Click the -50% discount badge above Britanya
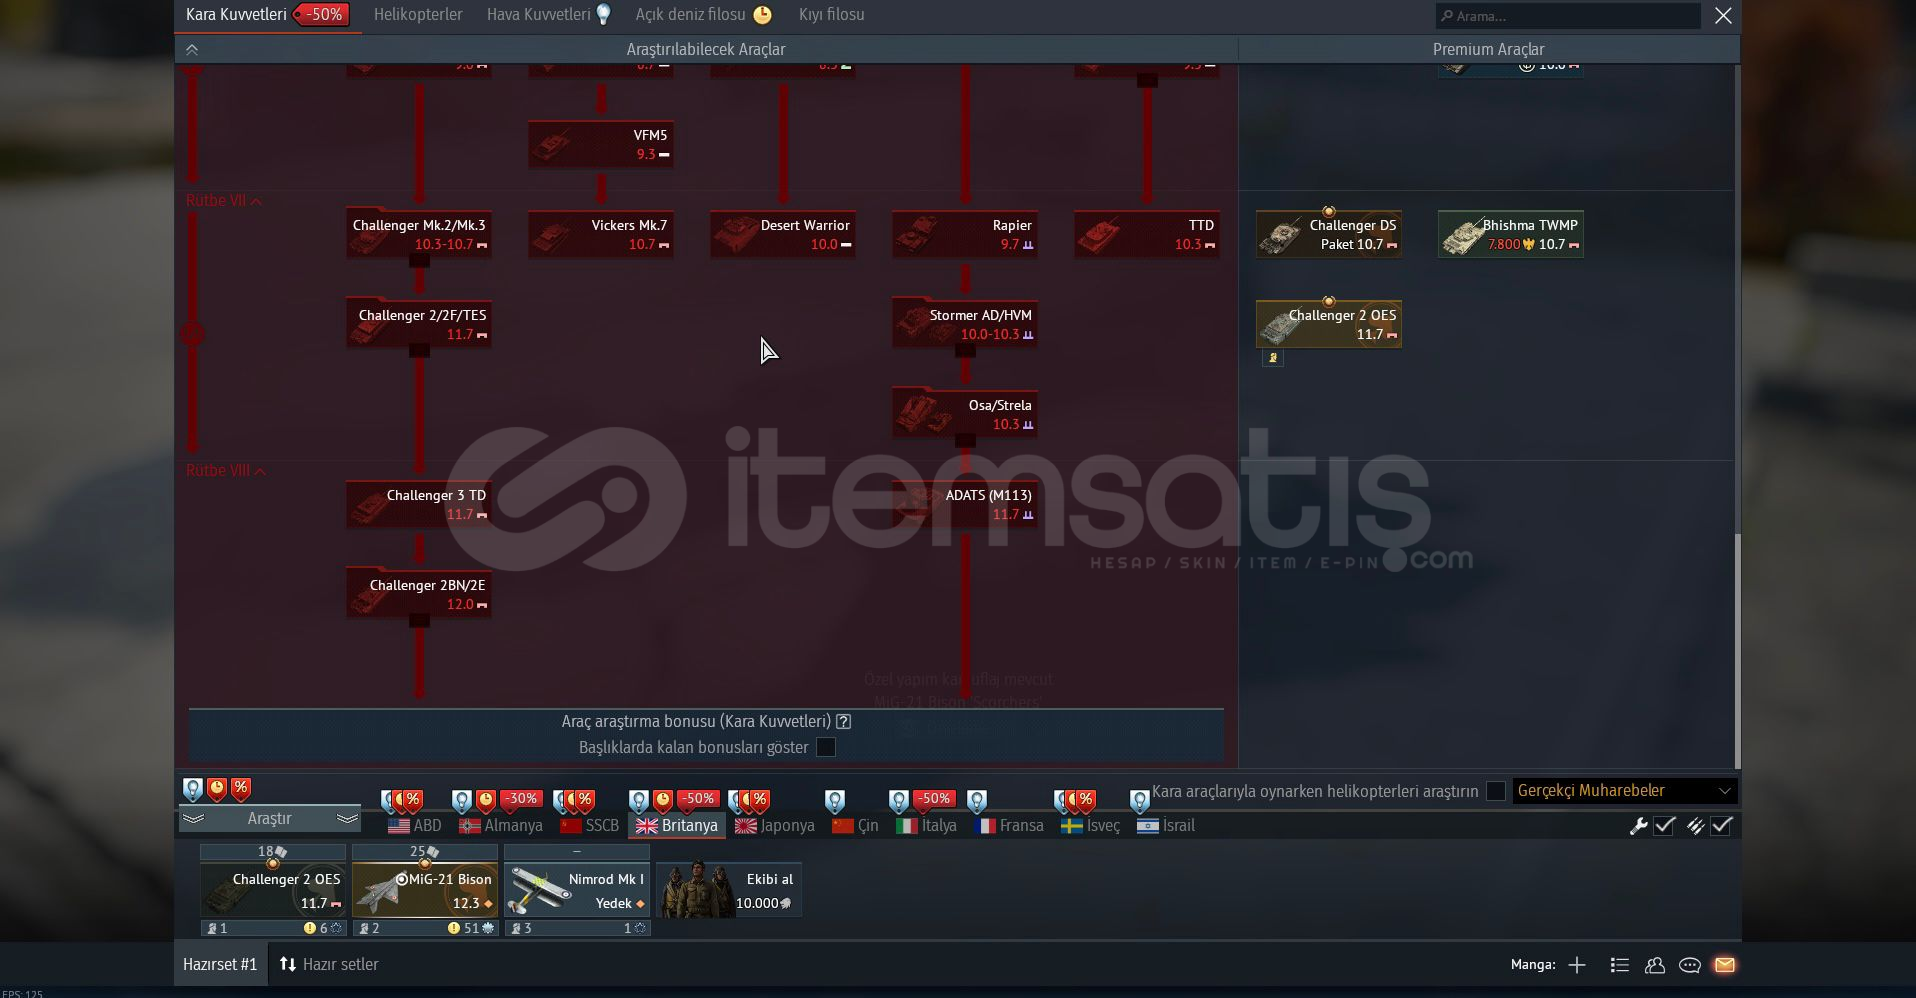This screenshot has height=998, width=1916. [697, 799]
